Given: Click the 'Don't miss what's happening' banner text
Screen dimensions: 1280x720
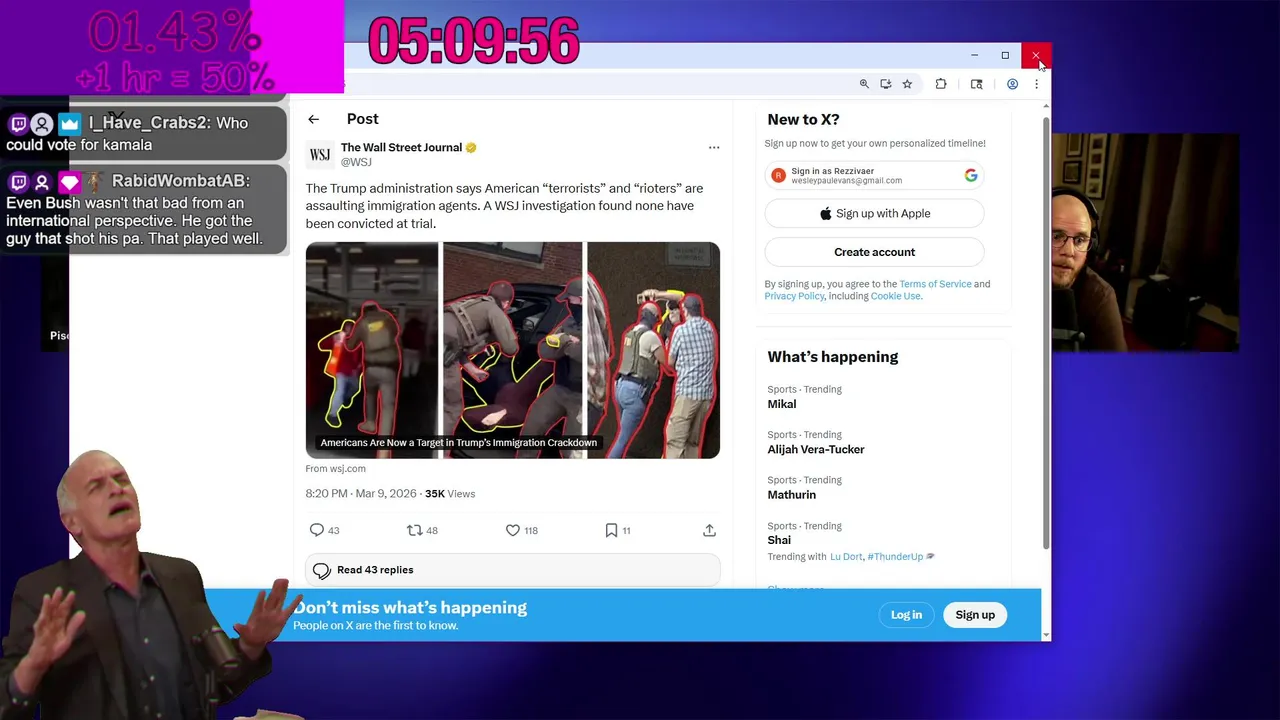Looking at the screenshot, I should 410,608.
